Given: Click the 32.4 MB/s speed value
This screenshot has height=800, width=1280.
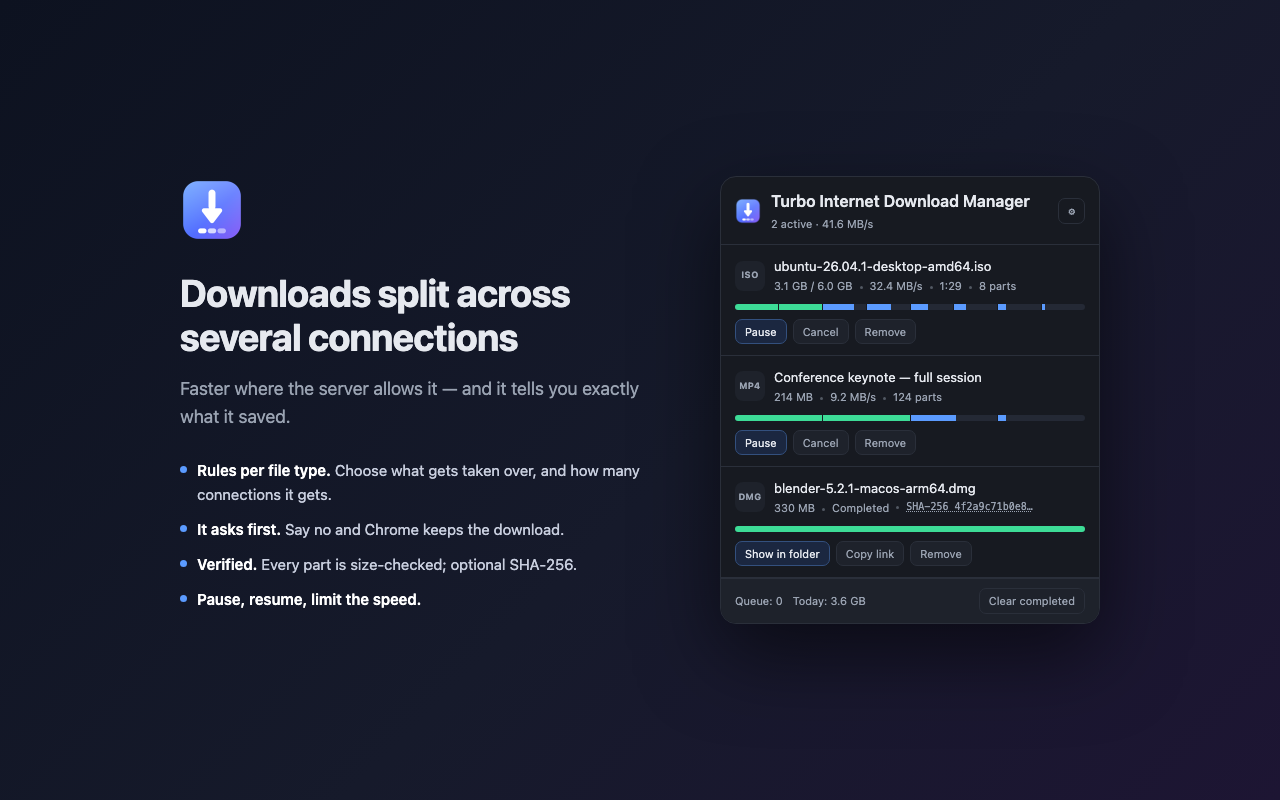Looking at the screenshot, I should [896, 286].
